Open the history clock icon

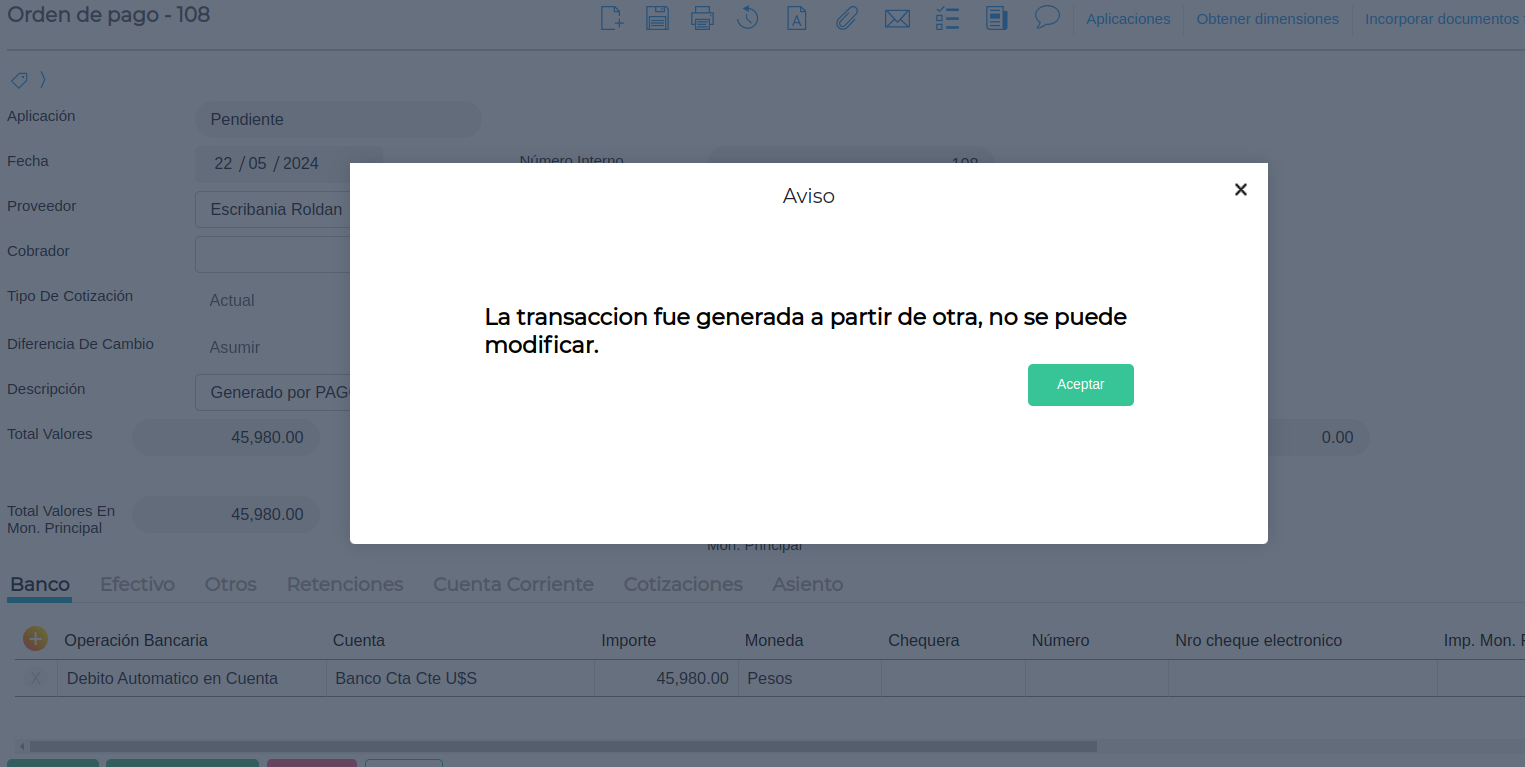tap(748, 18)
